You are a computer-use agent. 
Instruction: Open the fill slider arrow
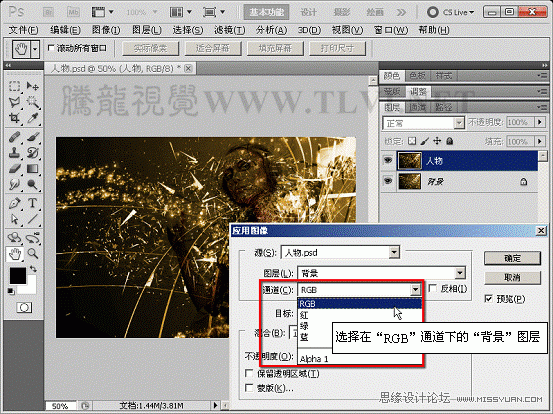(540, 141)
